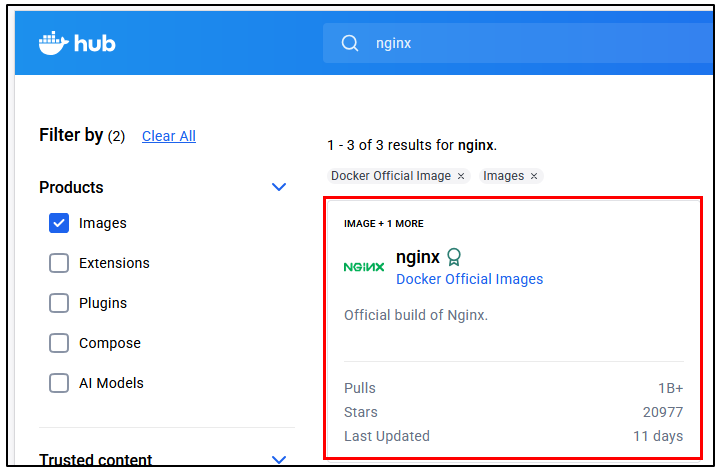This screenshot has height=473, width=719.
Task: Open the Docker Official Images publisher link
Action: click(x=469, y=279)
